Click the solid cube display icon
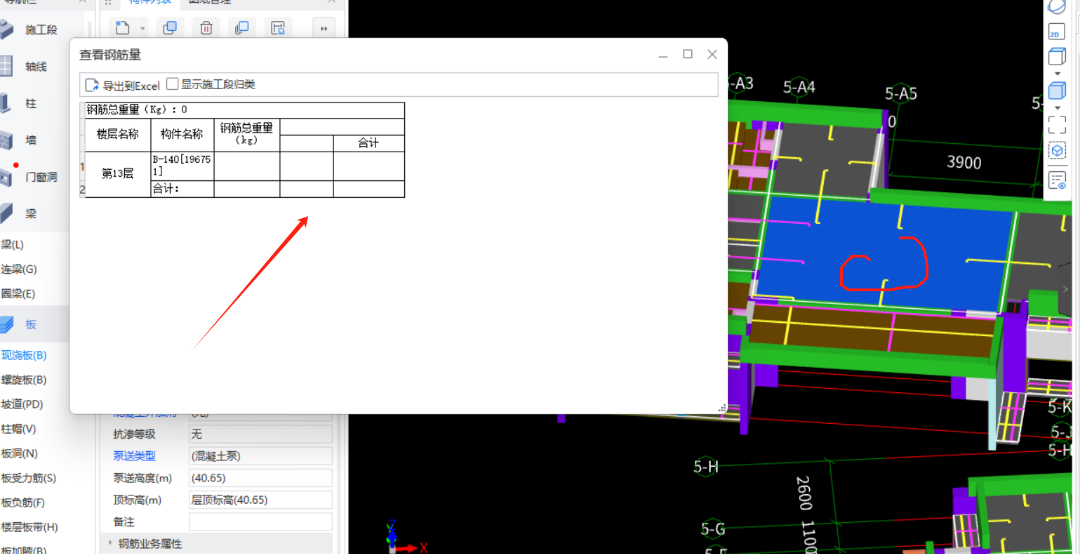The image size is (1080, 554). coord(1056,91)
